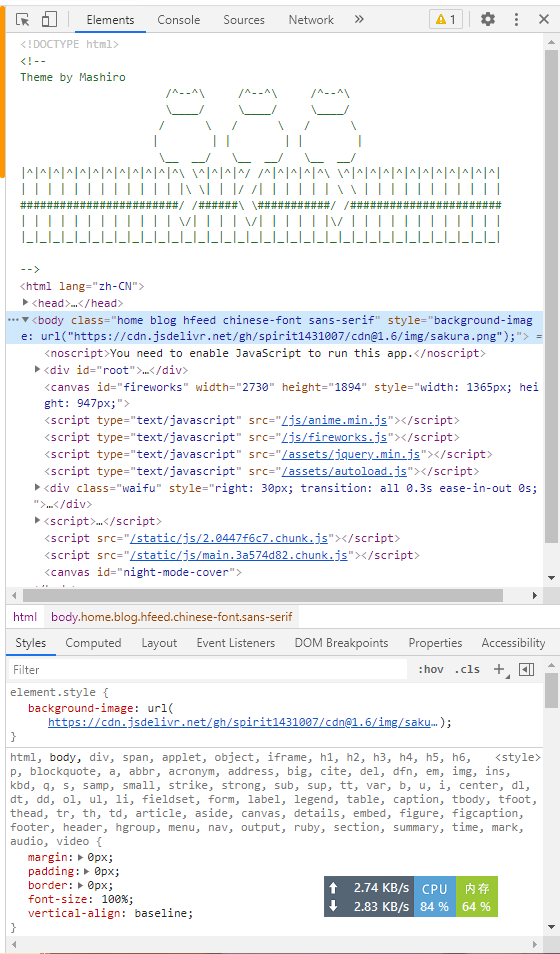Open the Computed styles tab
This screenshot has height=954, width=560.
pos(93,643)
